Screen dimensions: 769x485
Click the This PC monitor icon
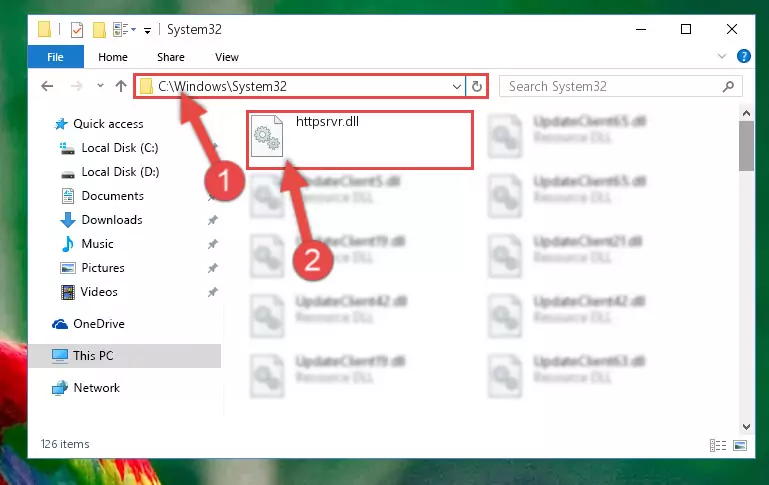(x=60, y=356)
